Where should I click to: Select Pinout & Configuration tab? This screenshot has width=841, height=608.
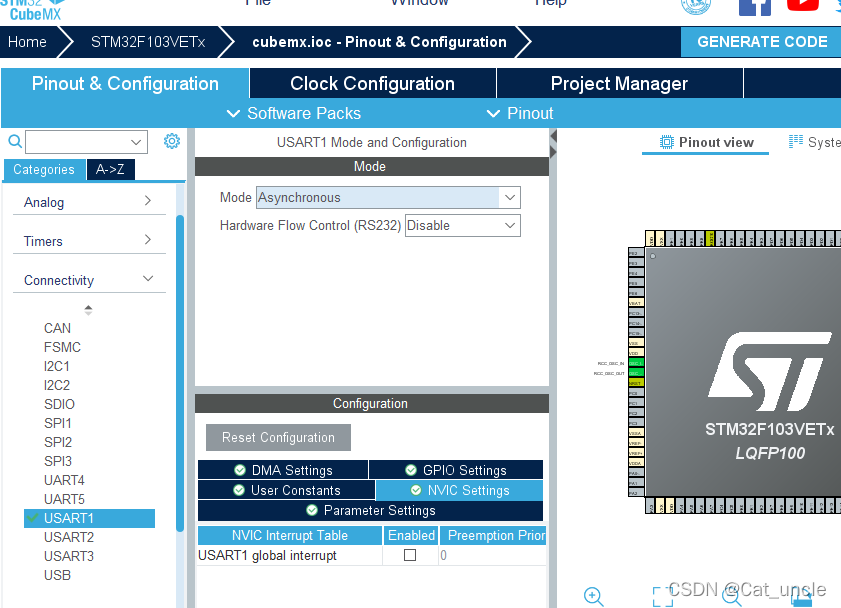(x=125, y=83)
